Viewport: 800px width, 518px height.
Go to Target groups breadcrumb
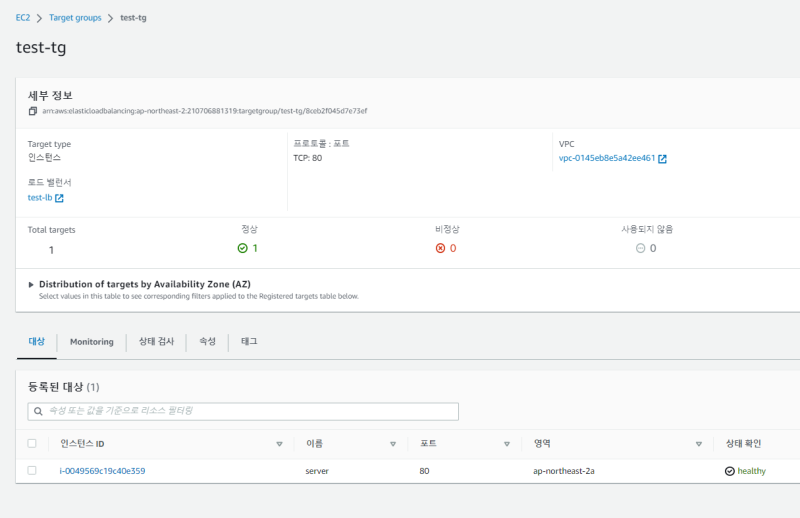(75, 18)
